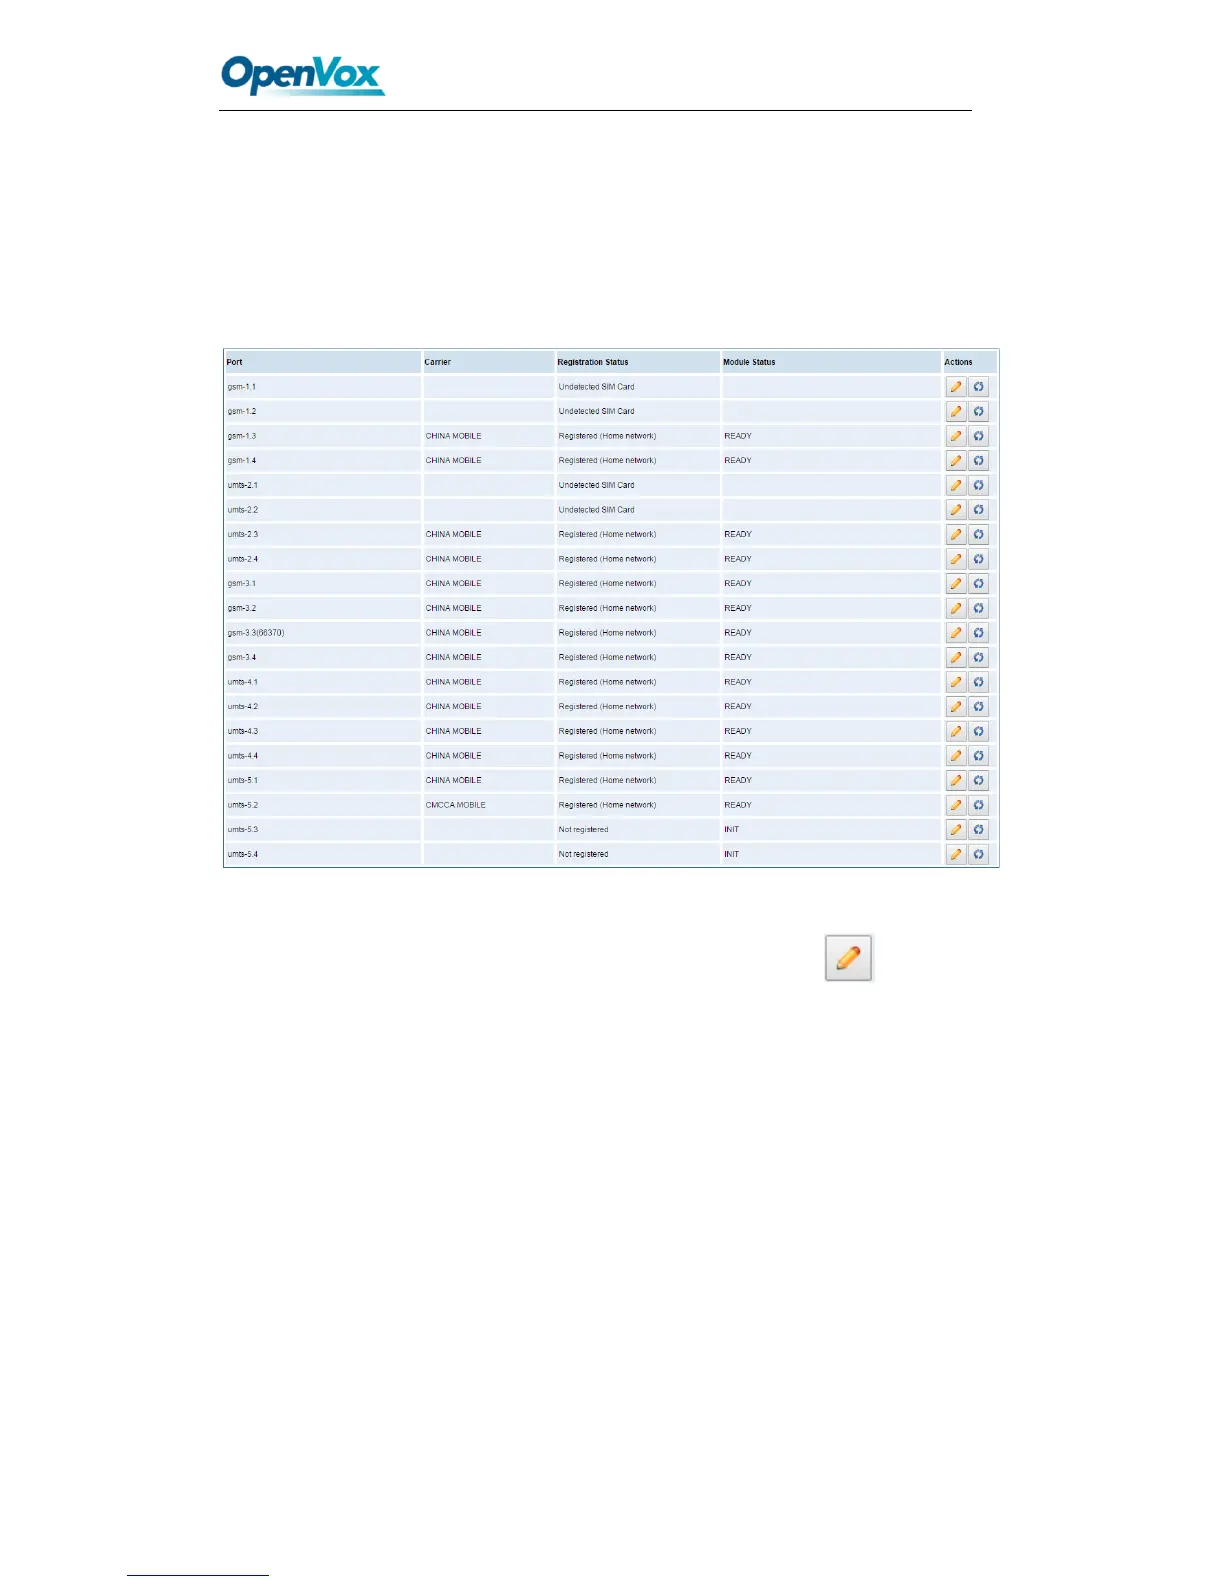Click refresh for umts-4.2
This screenshot has height=1584, width=1224.
(979, 707)
